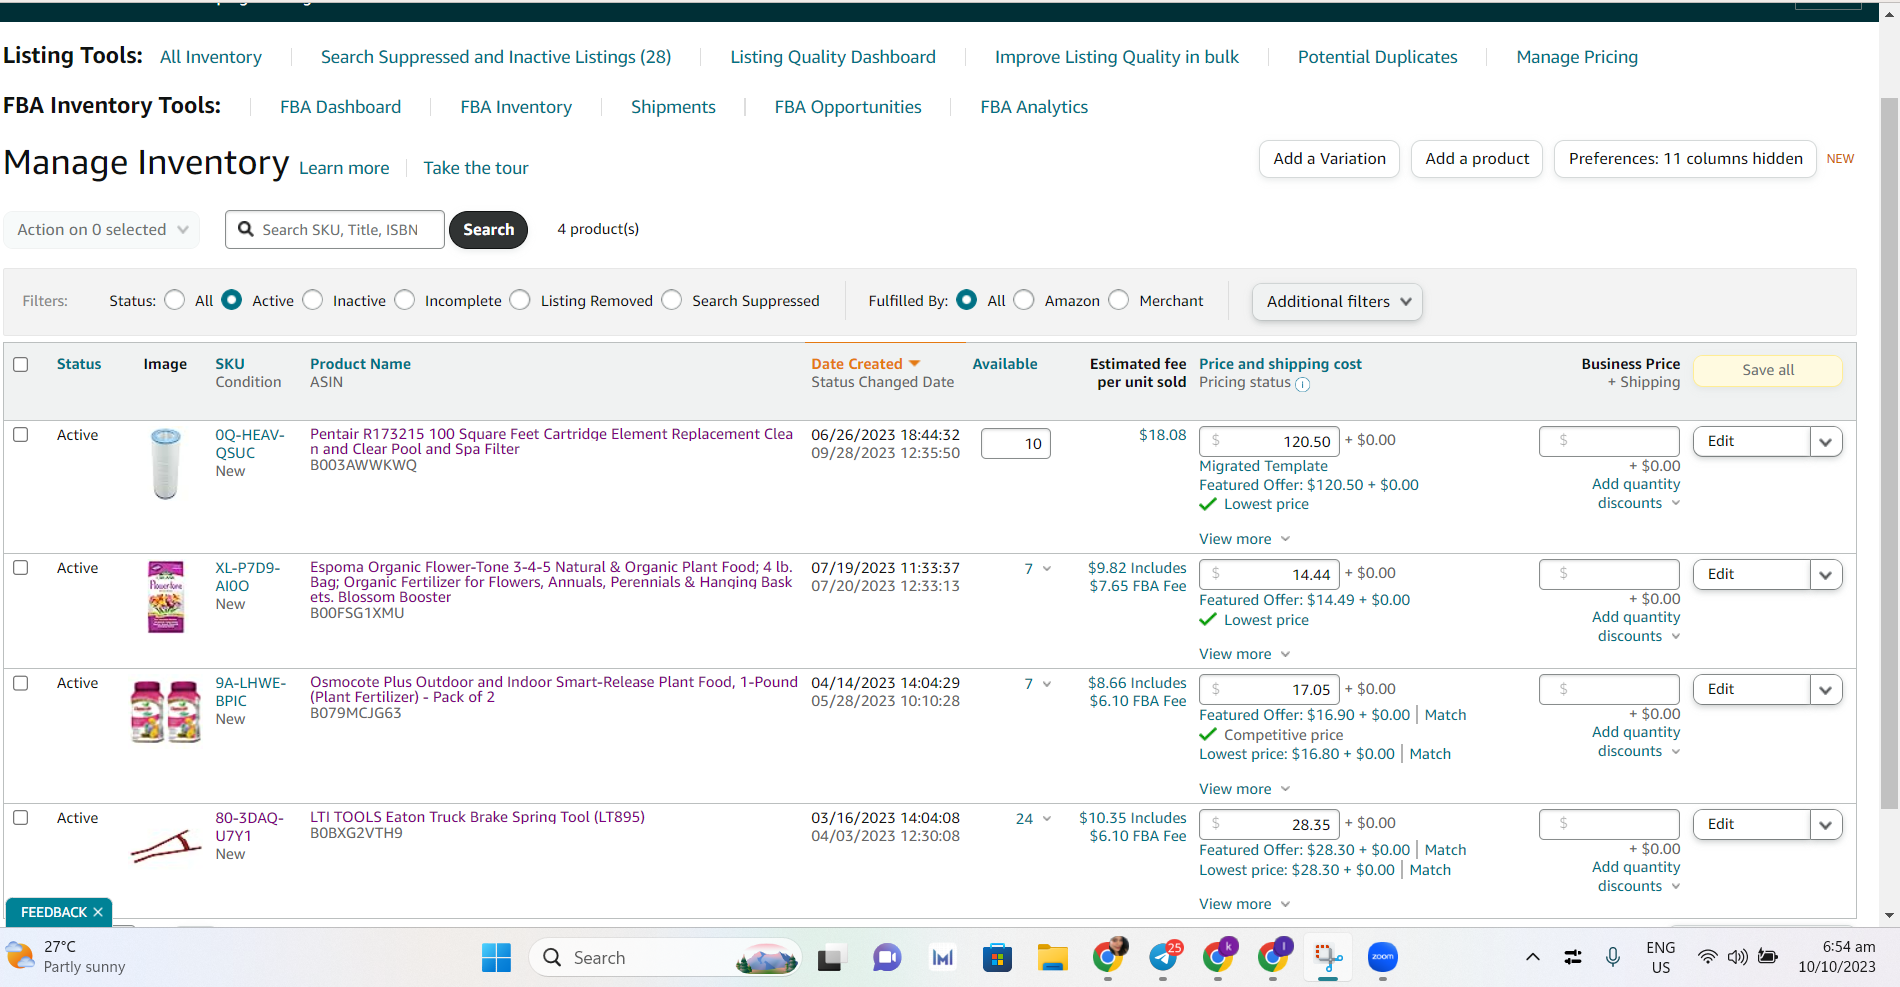This screenshot has width=1900, height=987.
Task: Click the Search SKU, Title, ISBN field
Action: (335, 230)
